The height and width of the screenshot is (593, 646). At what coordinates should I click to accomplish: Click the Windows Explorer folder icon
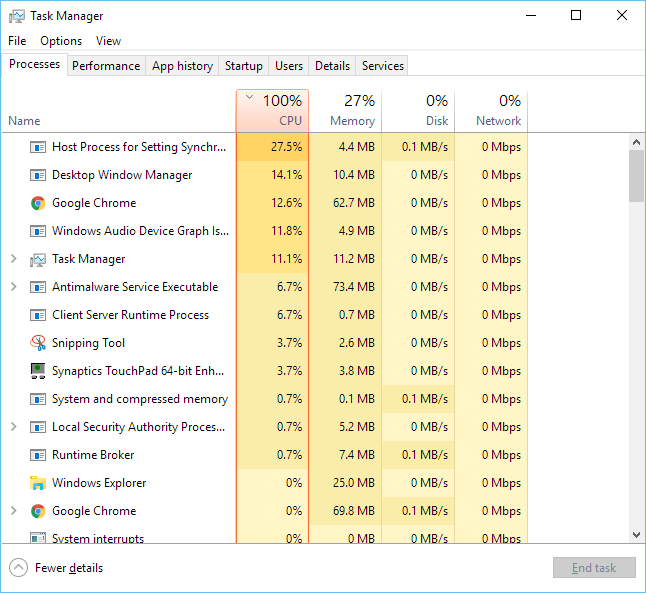[x=38, y=483]
